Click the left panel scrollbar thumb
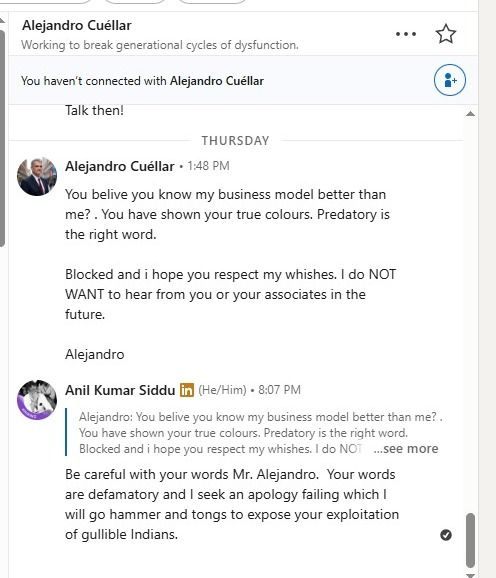496x578 pixels. point(2,138)
